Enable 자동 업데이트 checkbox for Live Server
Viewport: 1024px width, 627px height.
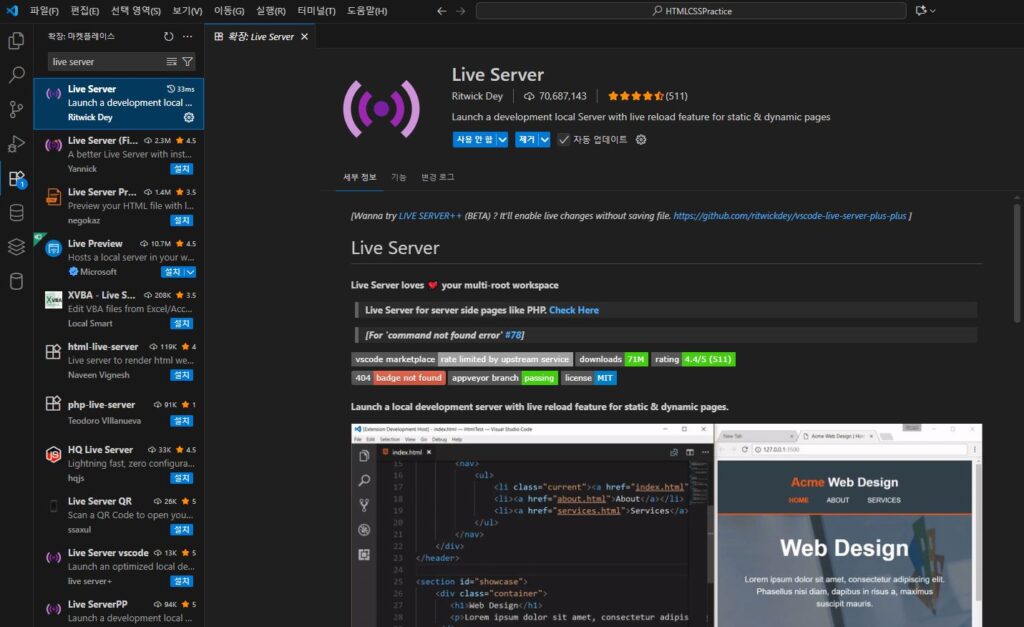[x=564, y=140]
